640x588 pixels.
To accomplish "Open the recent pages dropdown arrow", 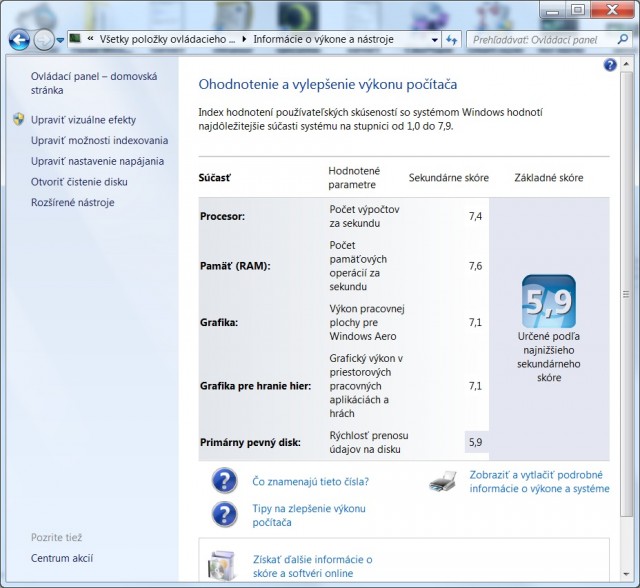I will [61, 41].
